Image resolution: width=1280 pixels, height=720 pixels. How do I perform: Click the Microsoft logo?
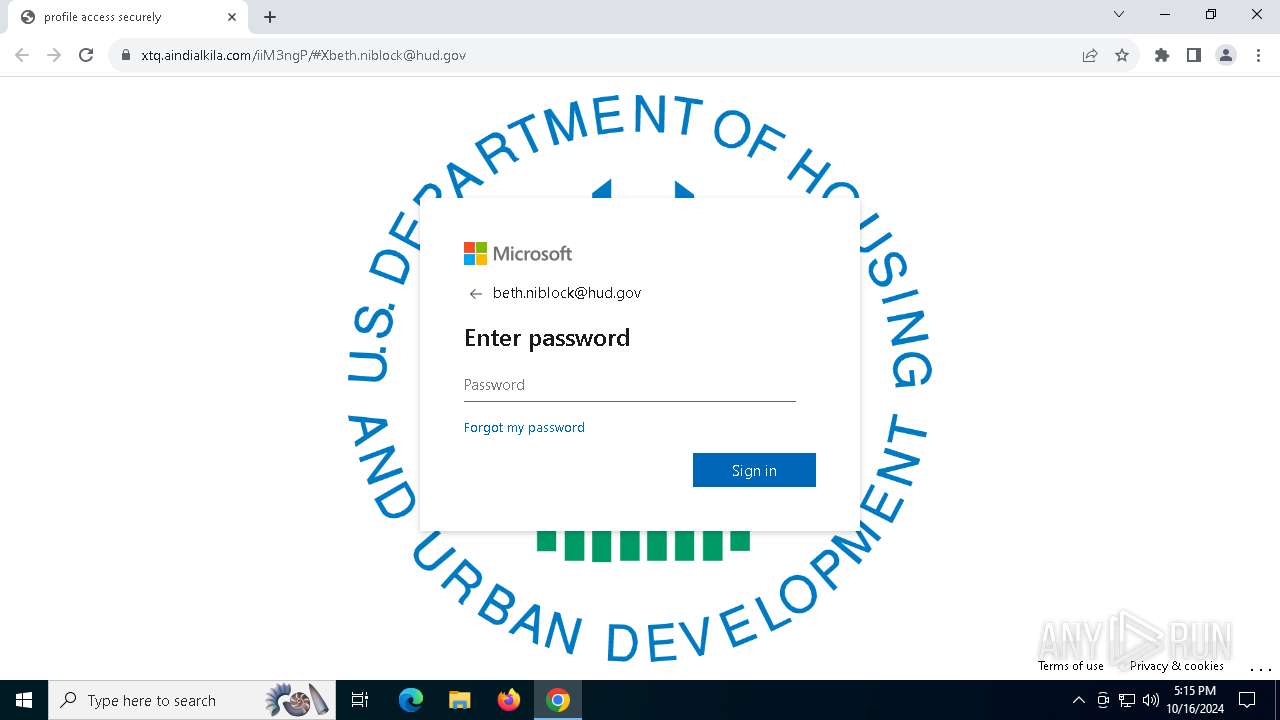518,253
